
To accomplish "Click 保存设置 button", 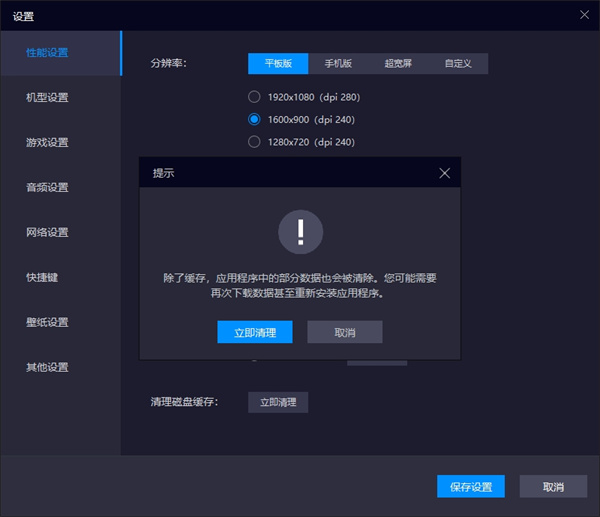I will tap(470, 487).
